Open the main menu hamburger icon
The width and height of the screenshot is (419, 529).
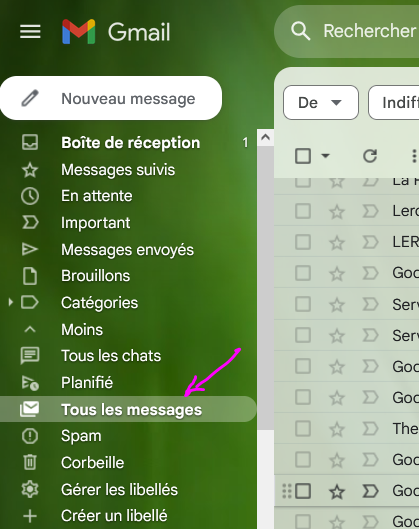tap(30, 32)
